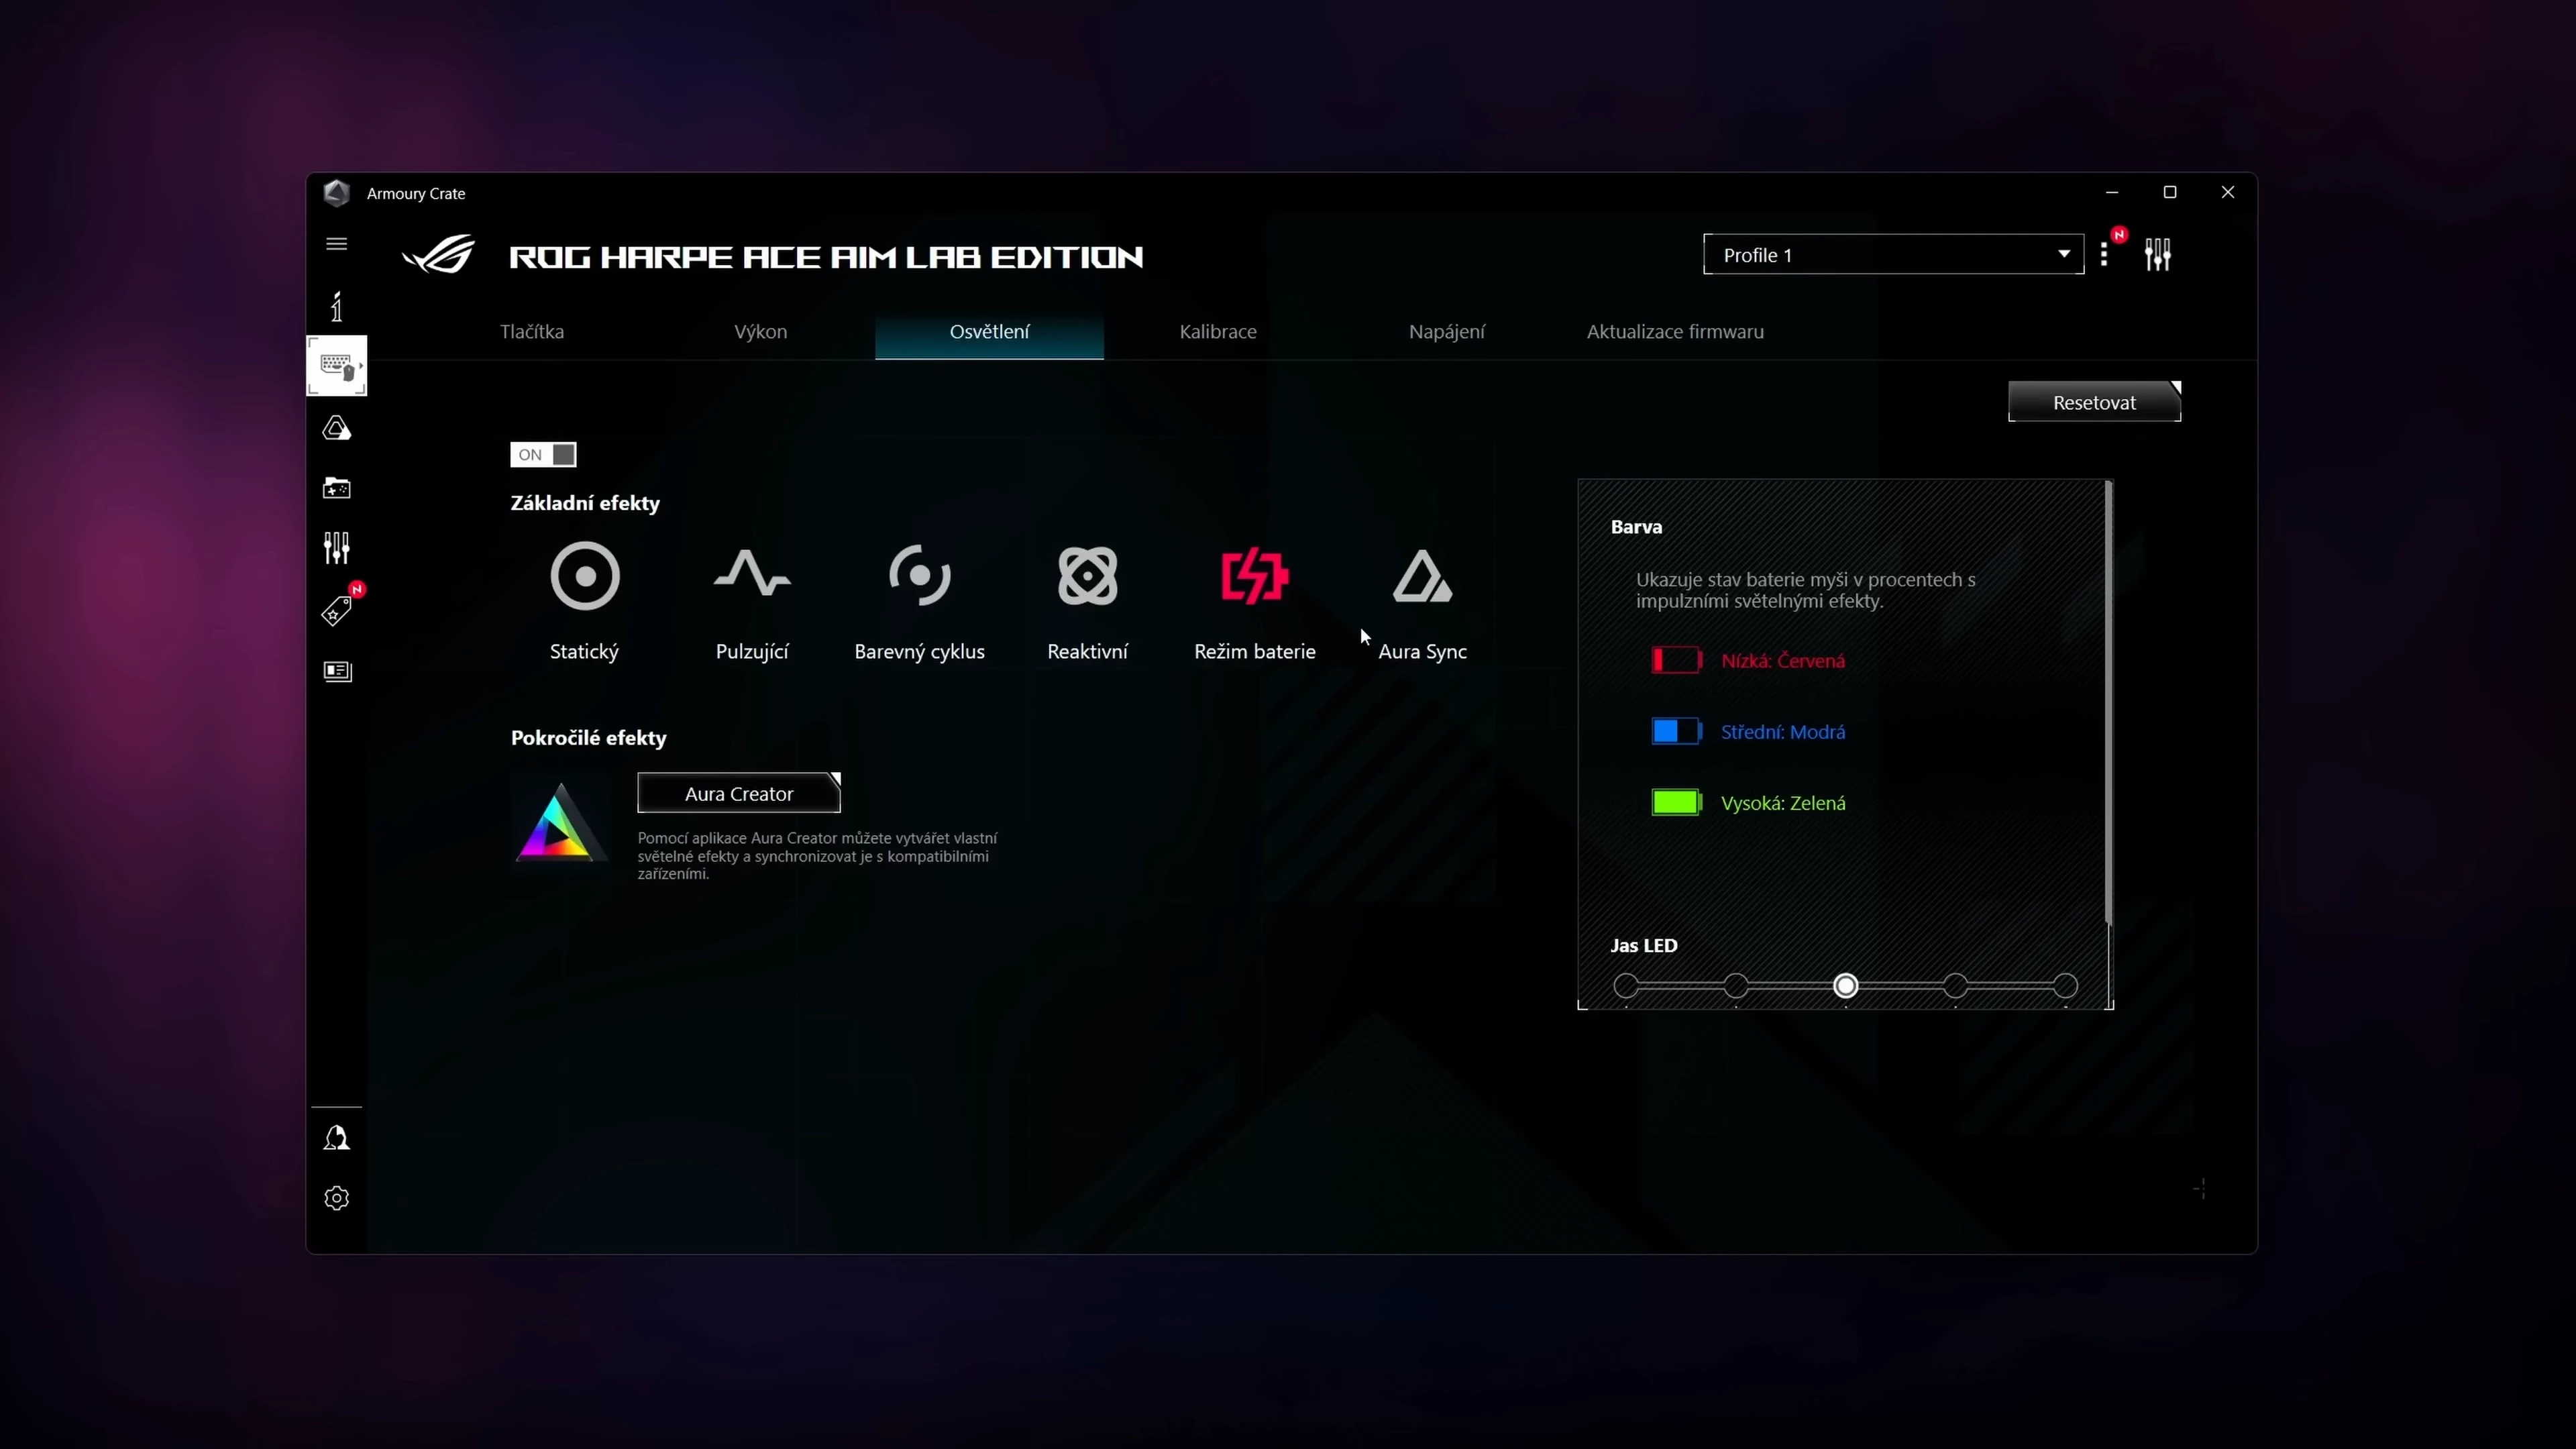The image size is (2576, 1449).
Task: Click the current middle LED brightness knob
Action: coord(1846,986)
